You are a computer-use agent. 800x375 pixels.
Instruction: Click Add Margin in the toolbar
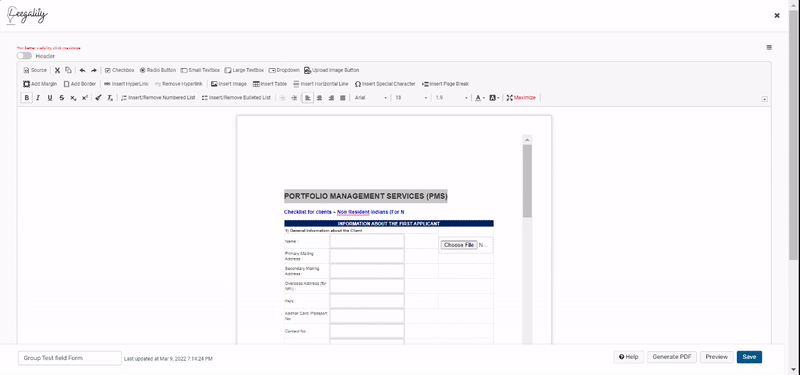point(40,84)
